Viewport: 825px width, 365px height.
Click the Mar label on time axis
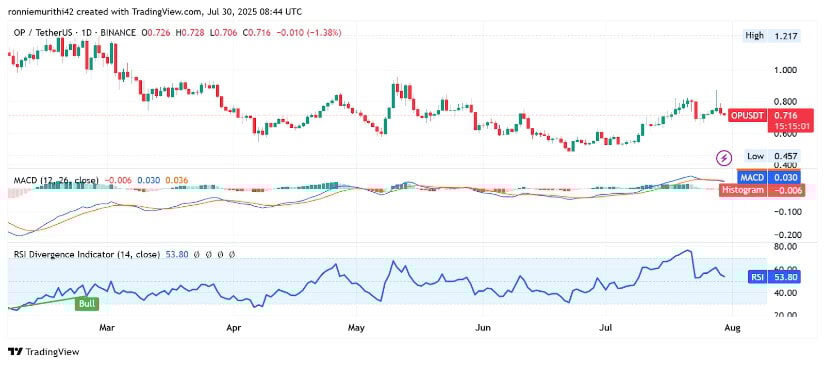107,328
